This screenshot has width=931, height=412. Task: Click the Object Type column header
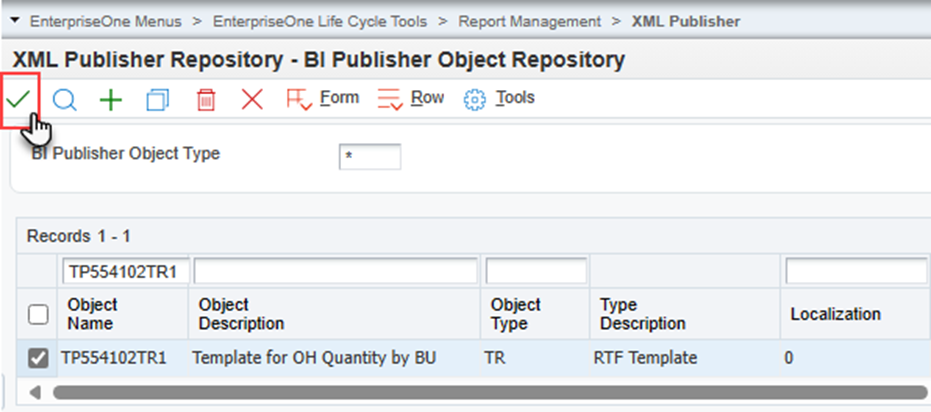(x=515, y=314)
